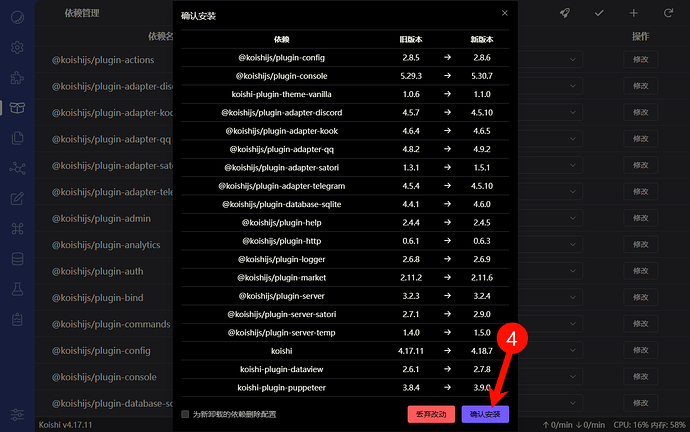The width and height of the screenshot is (690, 432).
Task: Click the 确认安装 button
Action: click(x=485, y=414)
